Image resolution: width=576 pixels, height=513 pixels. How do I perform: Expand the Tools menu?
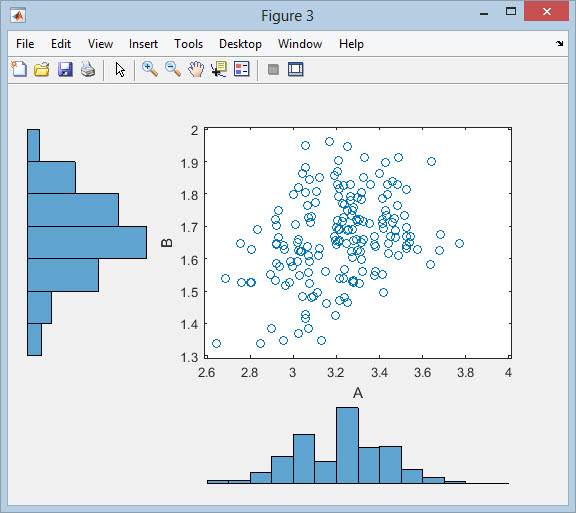tap(188, 44)
